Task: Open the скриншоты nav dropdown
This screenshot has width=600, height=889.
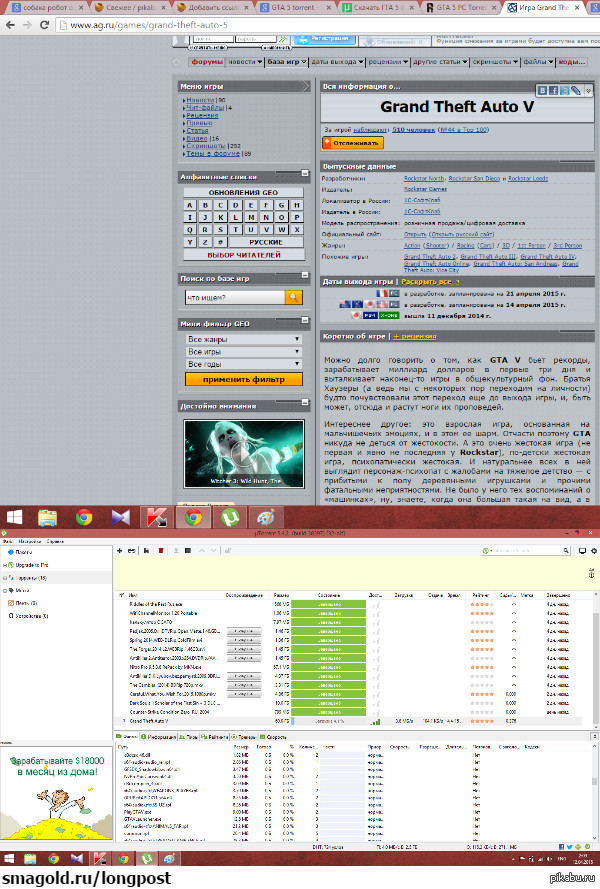Action: tap(495, 62)
